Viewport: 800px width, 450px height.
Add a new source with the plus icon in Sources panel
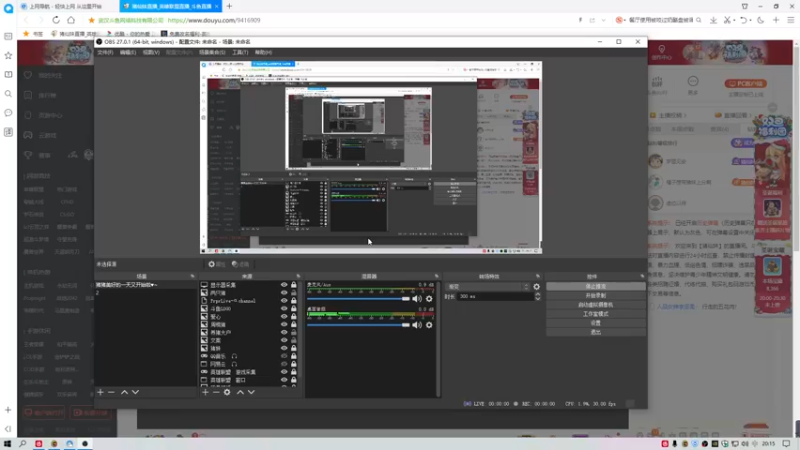click(x=205, y=392)
